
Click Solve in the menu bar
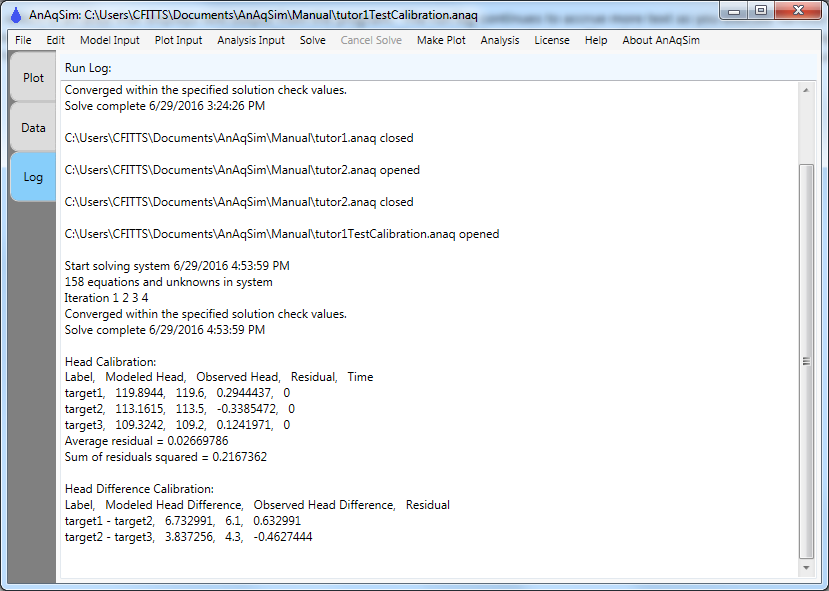(x=313, y=40)
